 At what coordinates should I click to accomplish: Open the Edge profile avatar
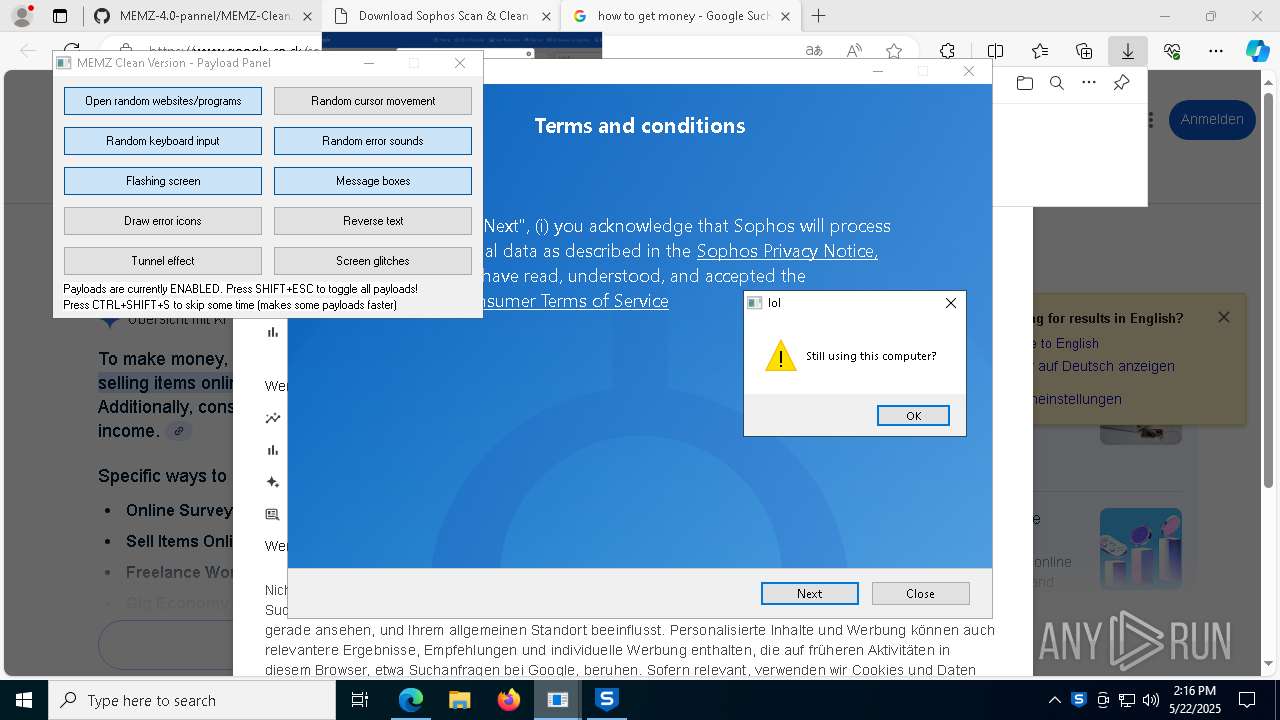(x=22, y=16)
